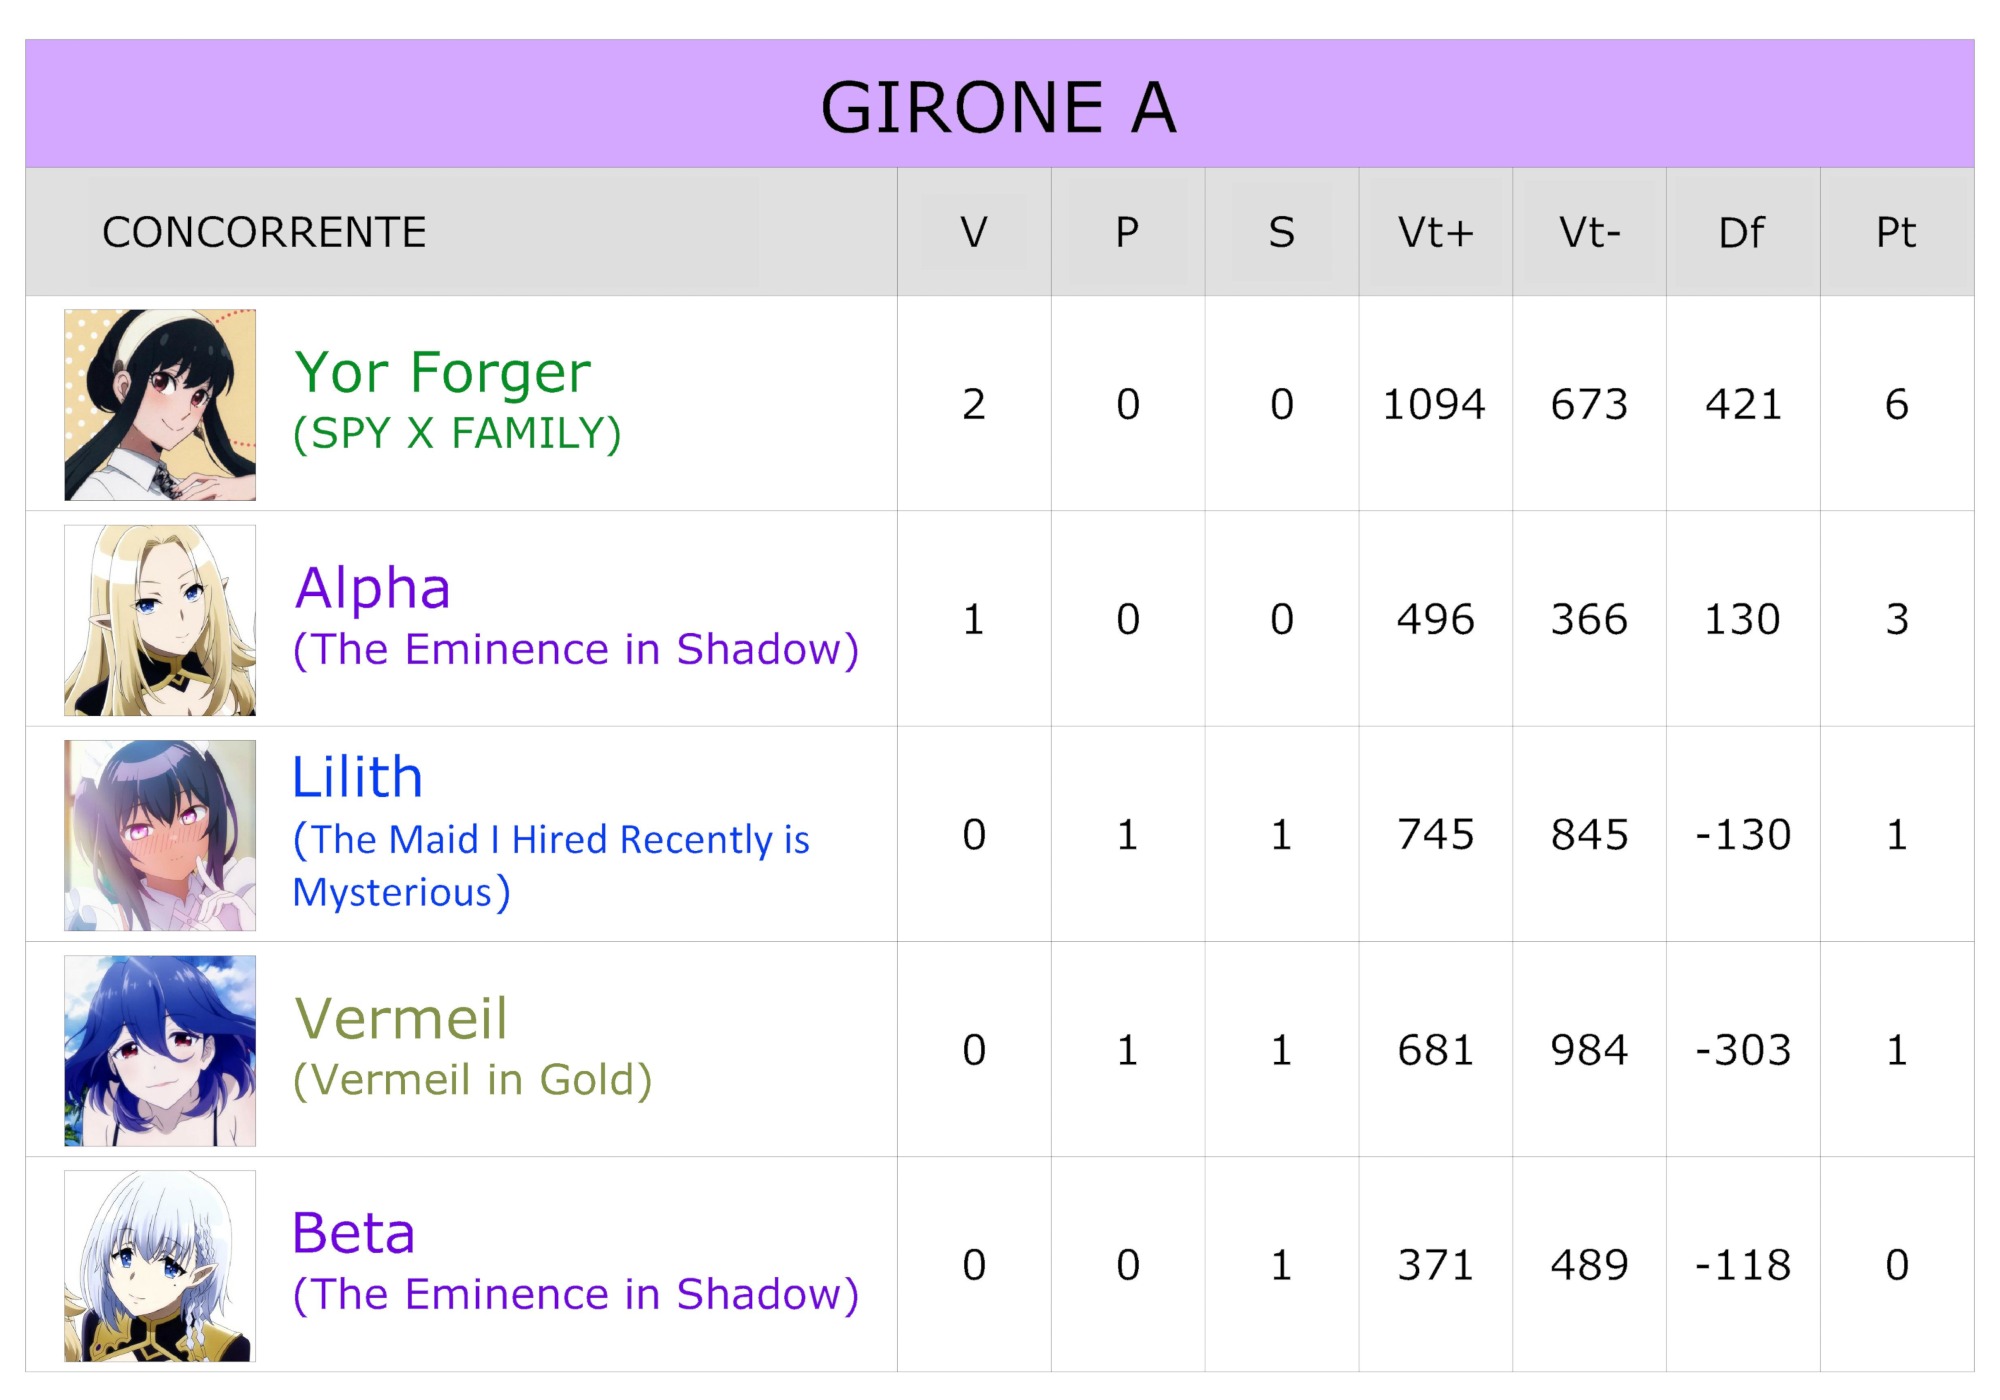2000x1400 pixels.
Task: Click the Vt+ column header
Action: 1435,232
